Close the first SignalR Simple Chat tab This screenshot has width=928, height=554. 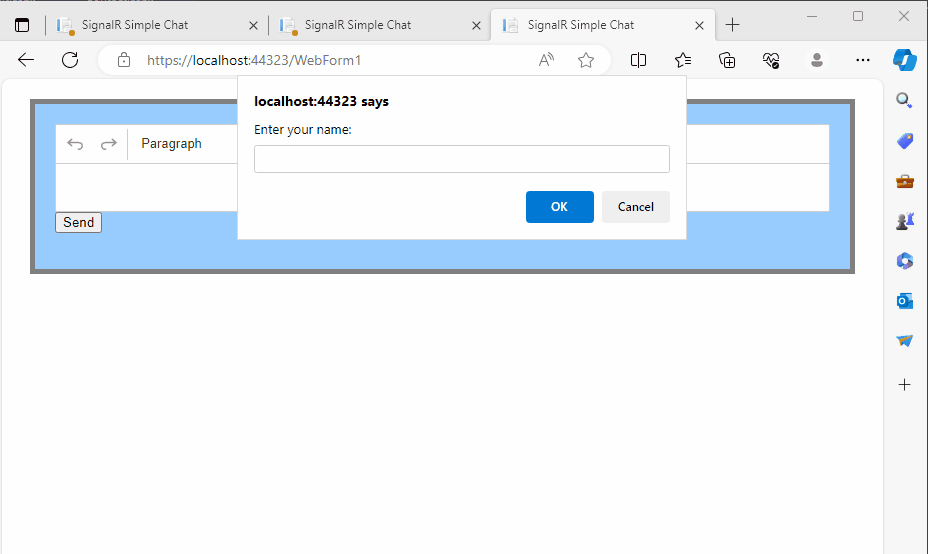pos(253,25)
